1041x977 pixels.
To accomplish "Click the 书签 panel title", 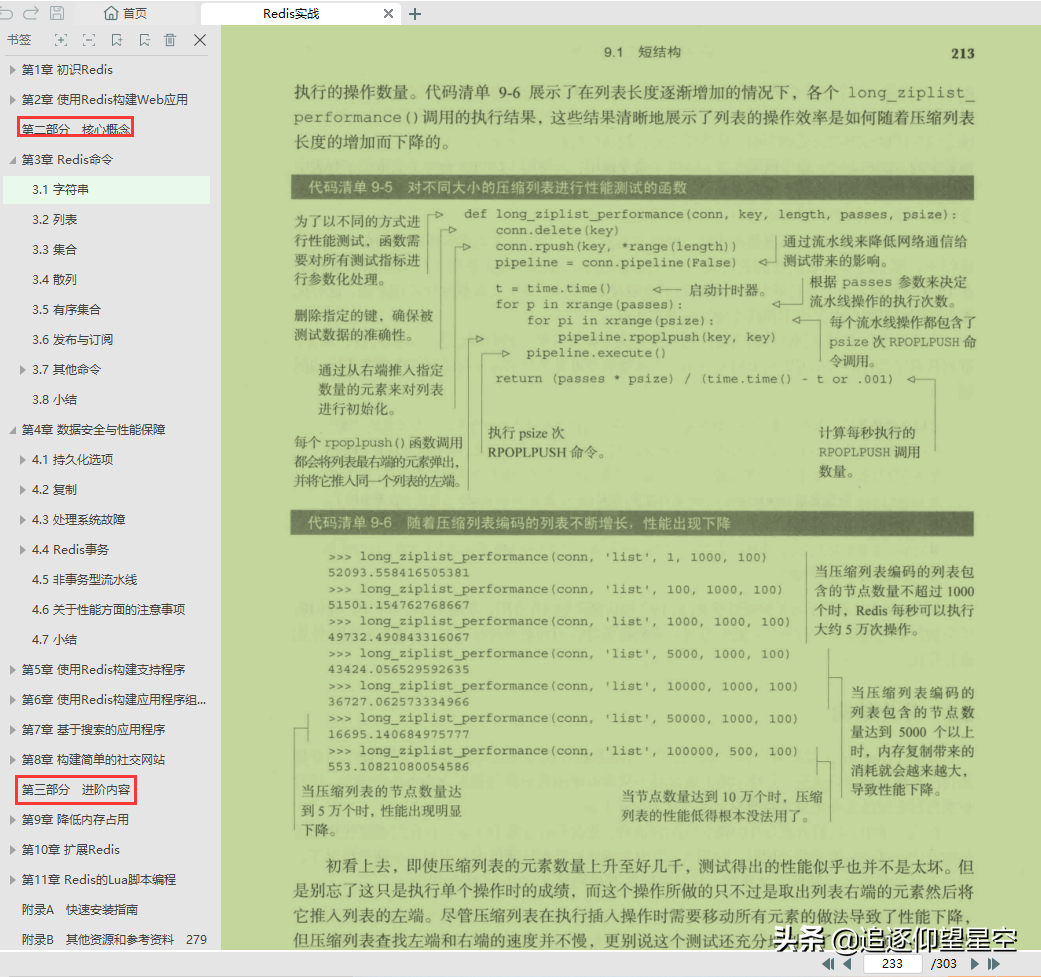I will coord(19,40).
